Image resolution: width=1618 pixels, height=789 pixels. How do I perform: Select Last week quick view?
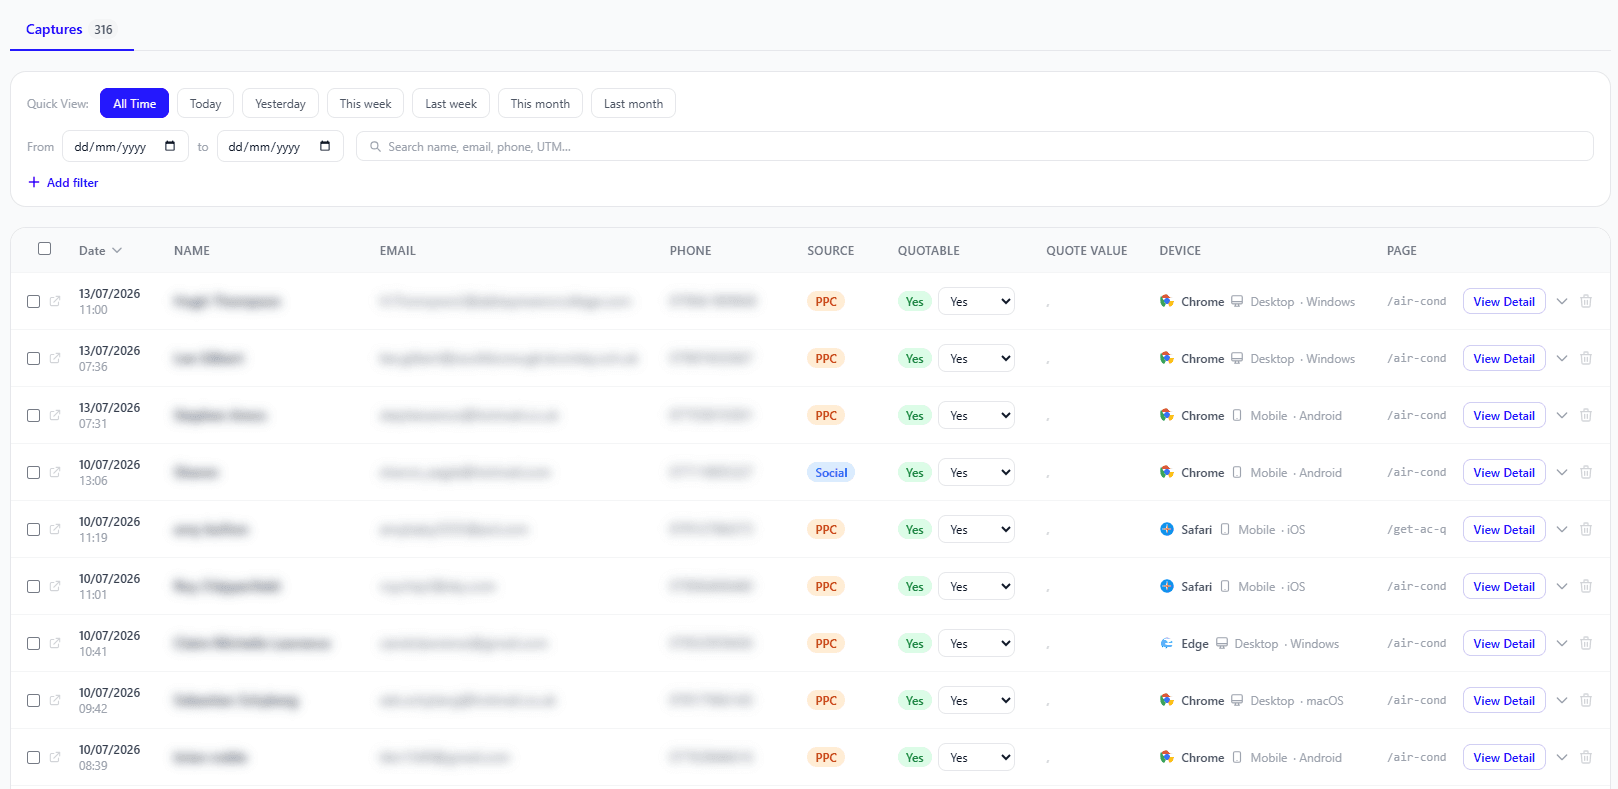pos(451,103)
